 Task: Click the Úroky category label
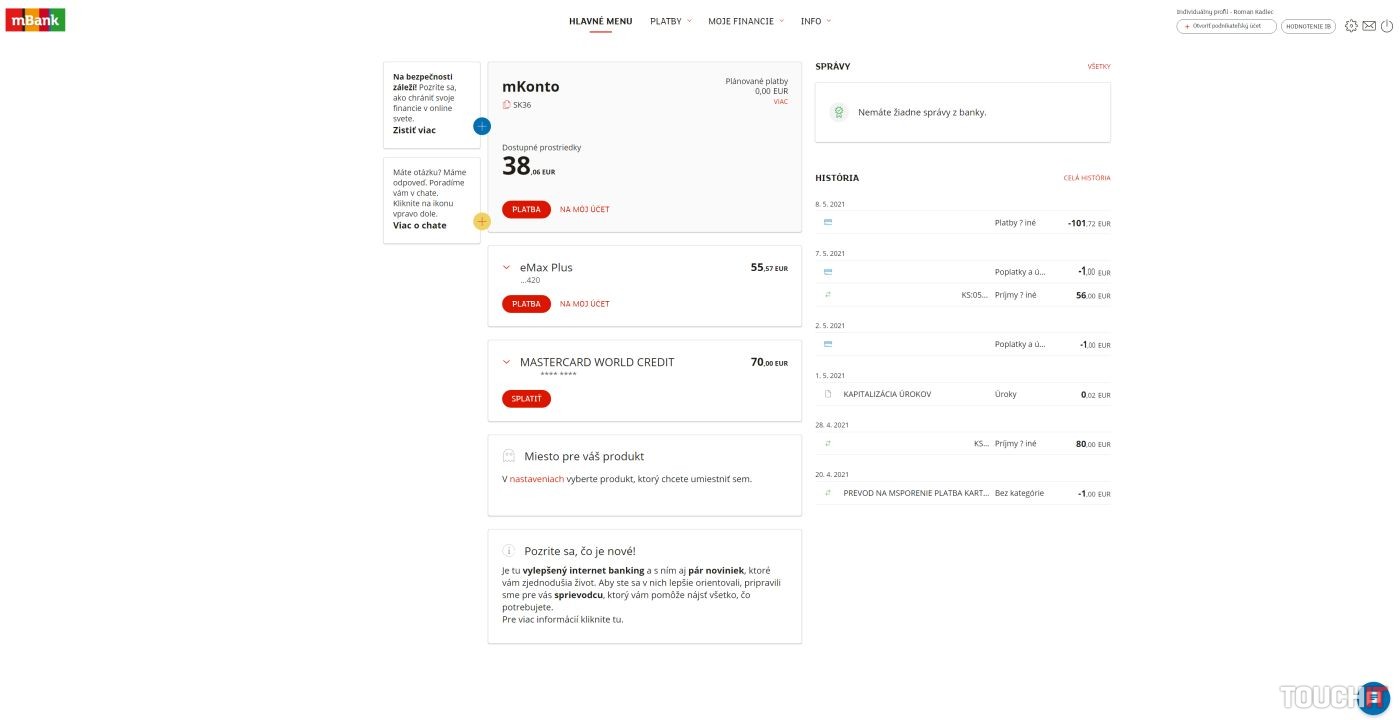coord(1006,394)
